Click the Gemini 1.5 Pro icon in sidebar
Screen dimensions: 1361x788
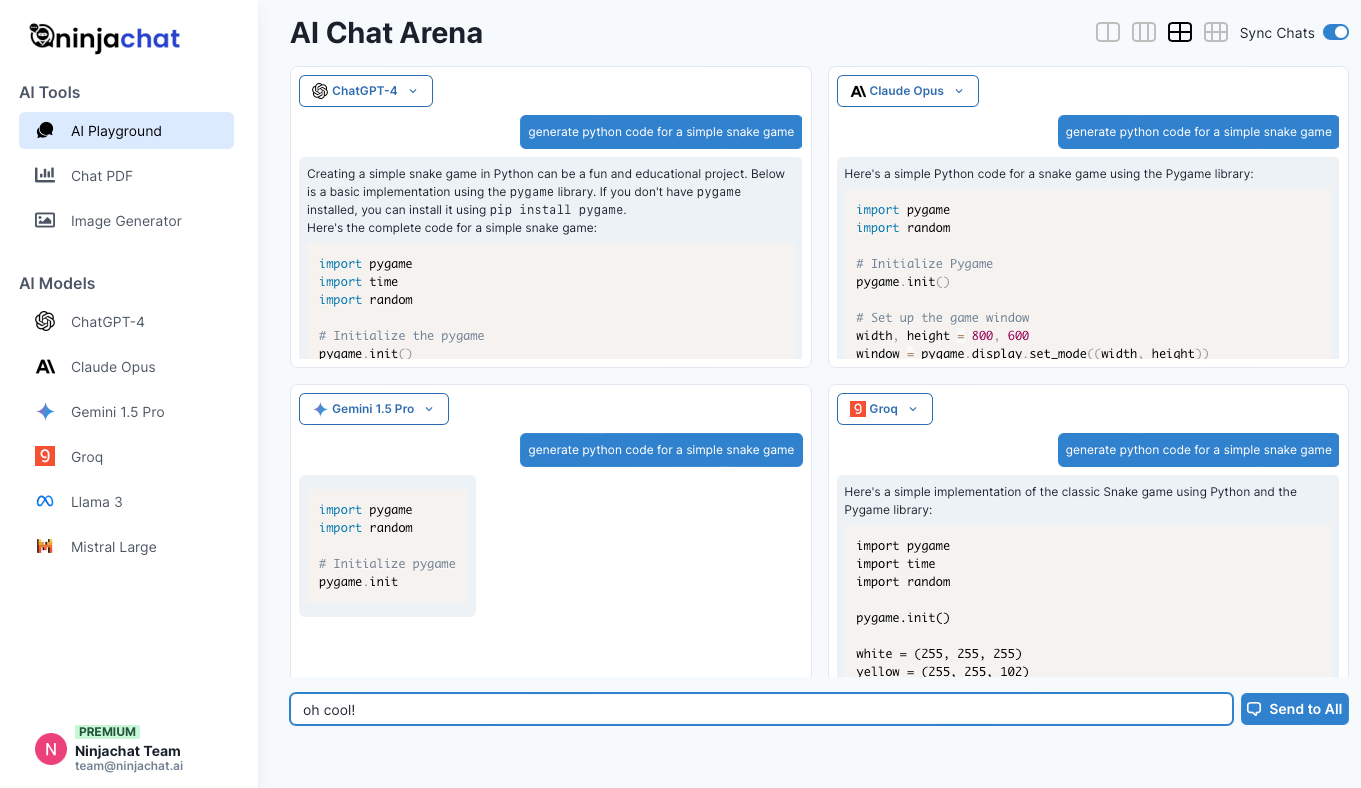point(45,411)
